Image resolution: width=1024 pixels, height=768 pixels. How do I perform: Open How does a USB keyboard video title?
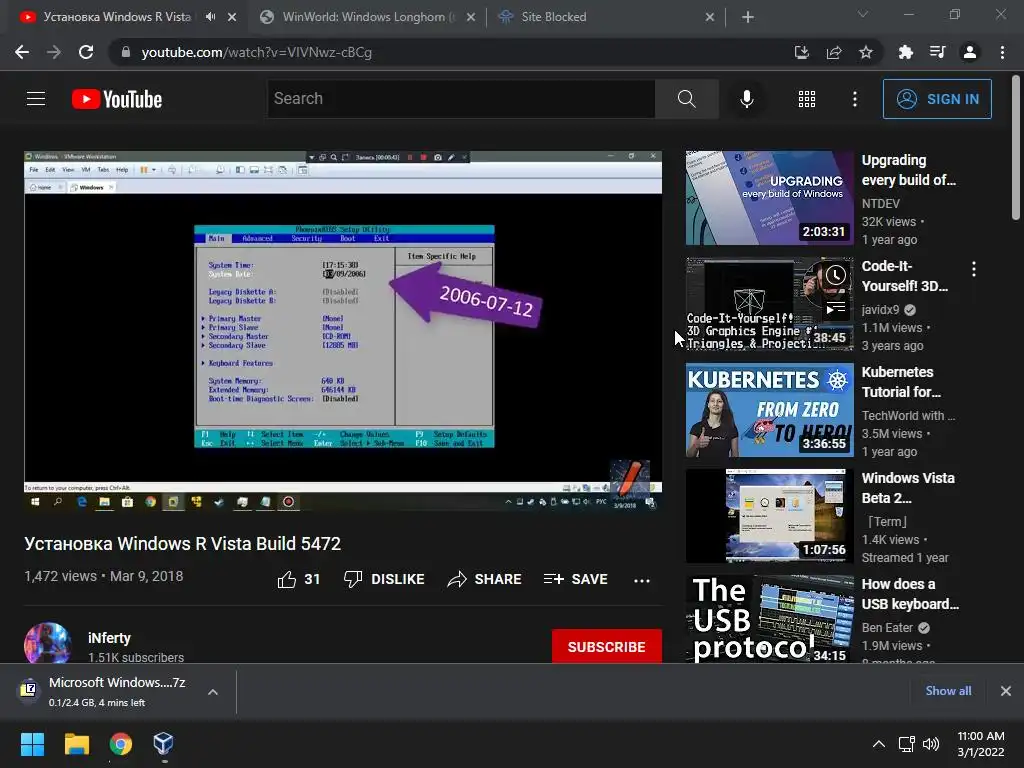pyautogui.click(x=910, y=594)
